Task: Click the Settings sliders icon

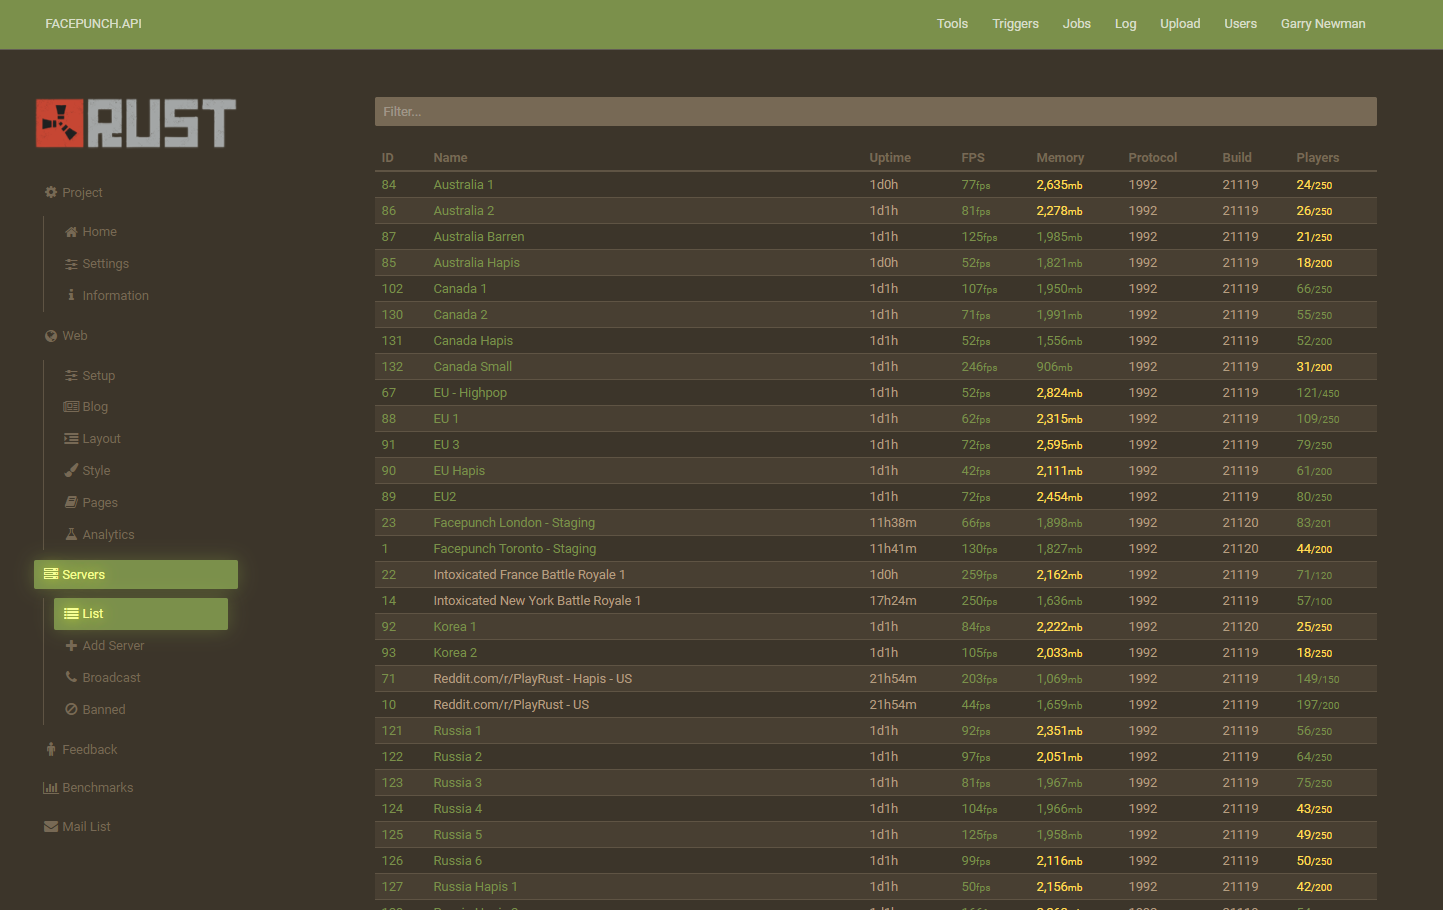Action: (x=71, y=264)
